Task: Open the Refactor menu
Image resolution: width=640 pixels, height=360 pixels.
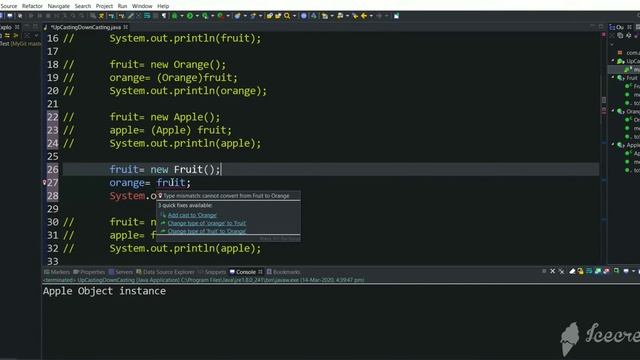Action: (x=32, y=6)
